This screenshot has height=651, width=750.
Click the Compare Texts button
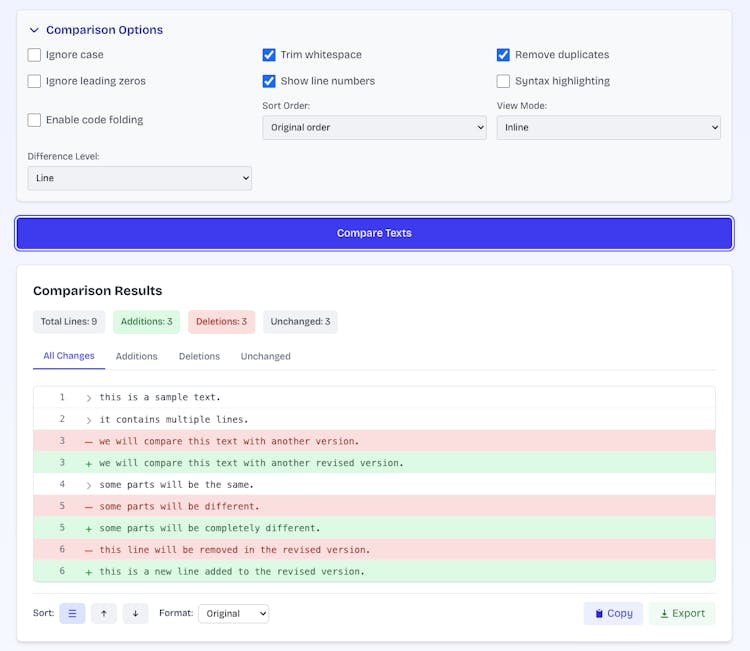coord(374,233)
